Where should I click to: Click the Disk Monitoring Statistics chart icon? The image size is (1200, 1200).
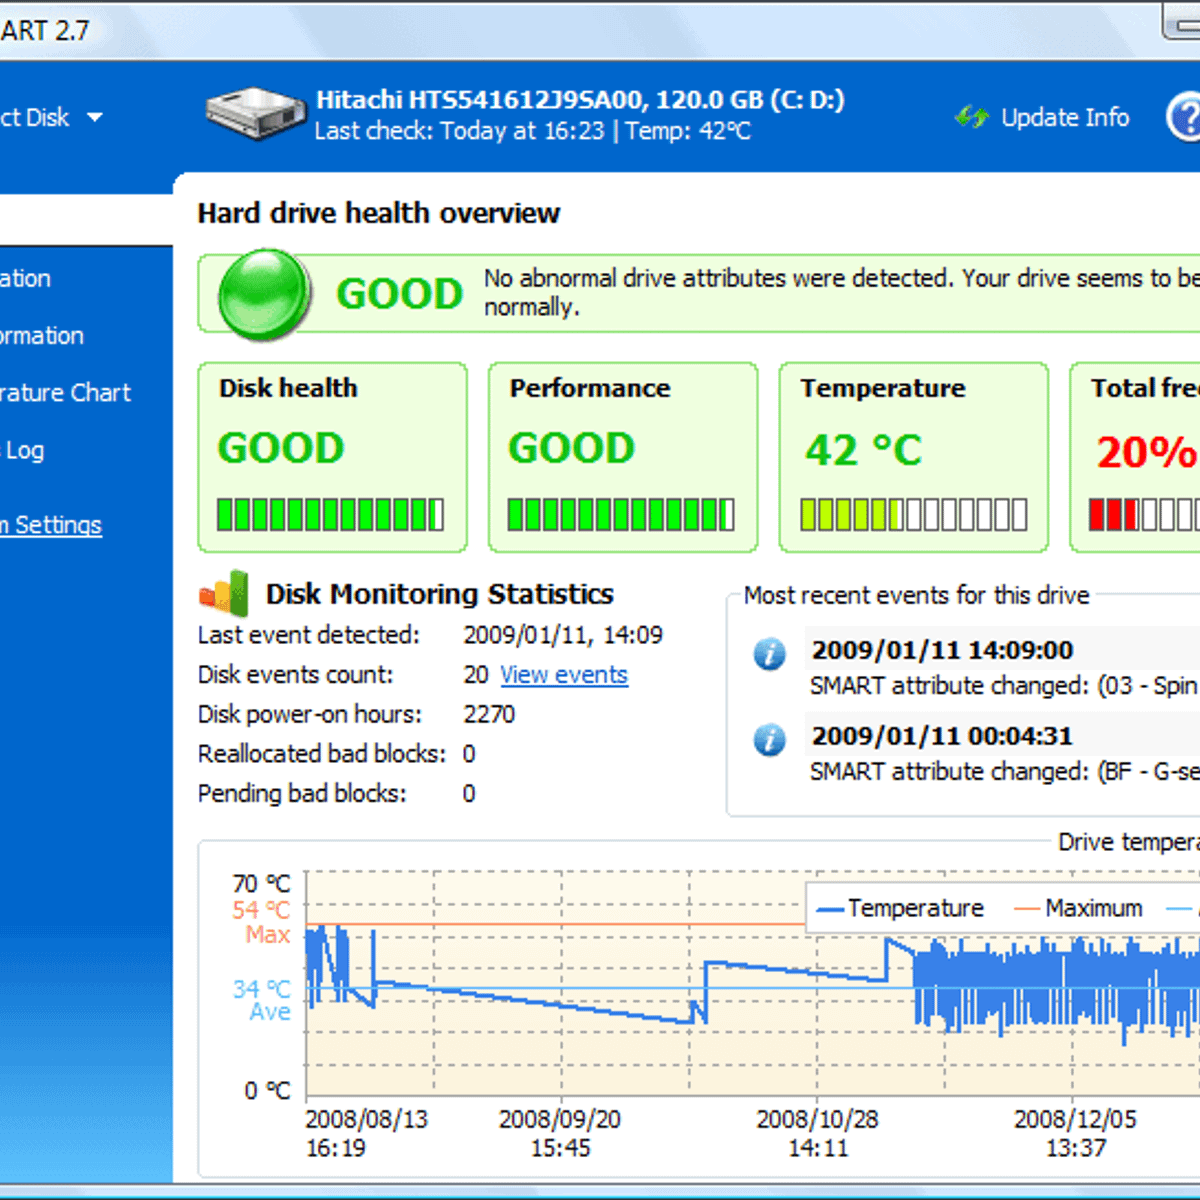point(225,593)
